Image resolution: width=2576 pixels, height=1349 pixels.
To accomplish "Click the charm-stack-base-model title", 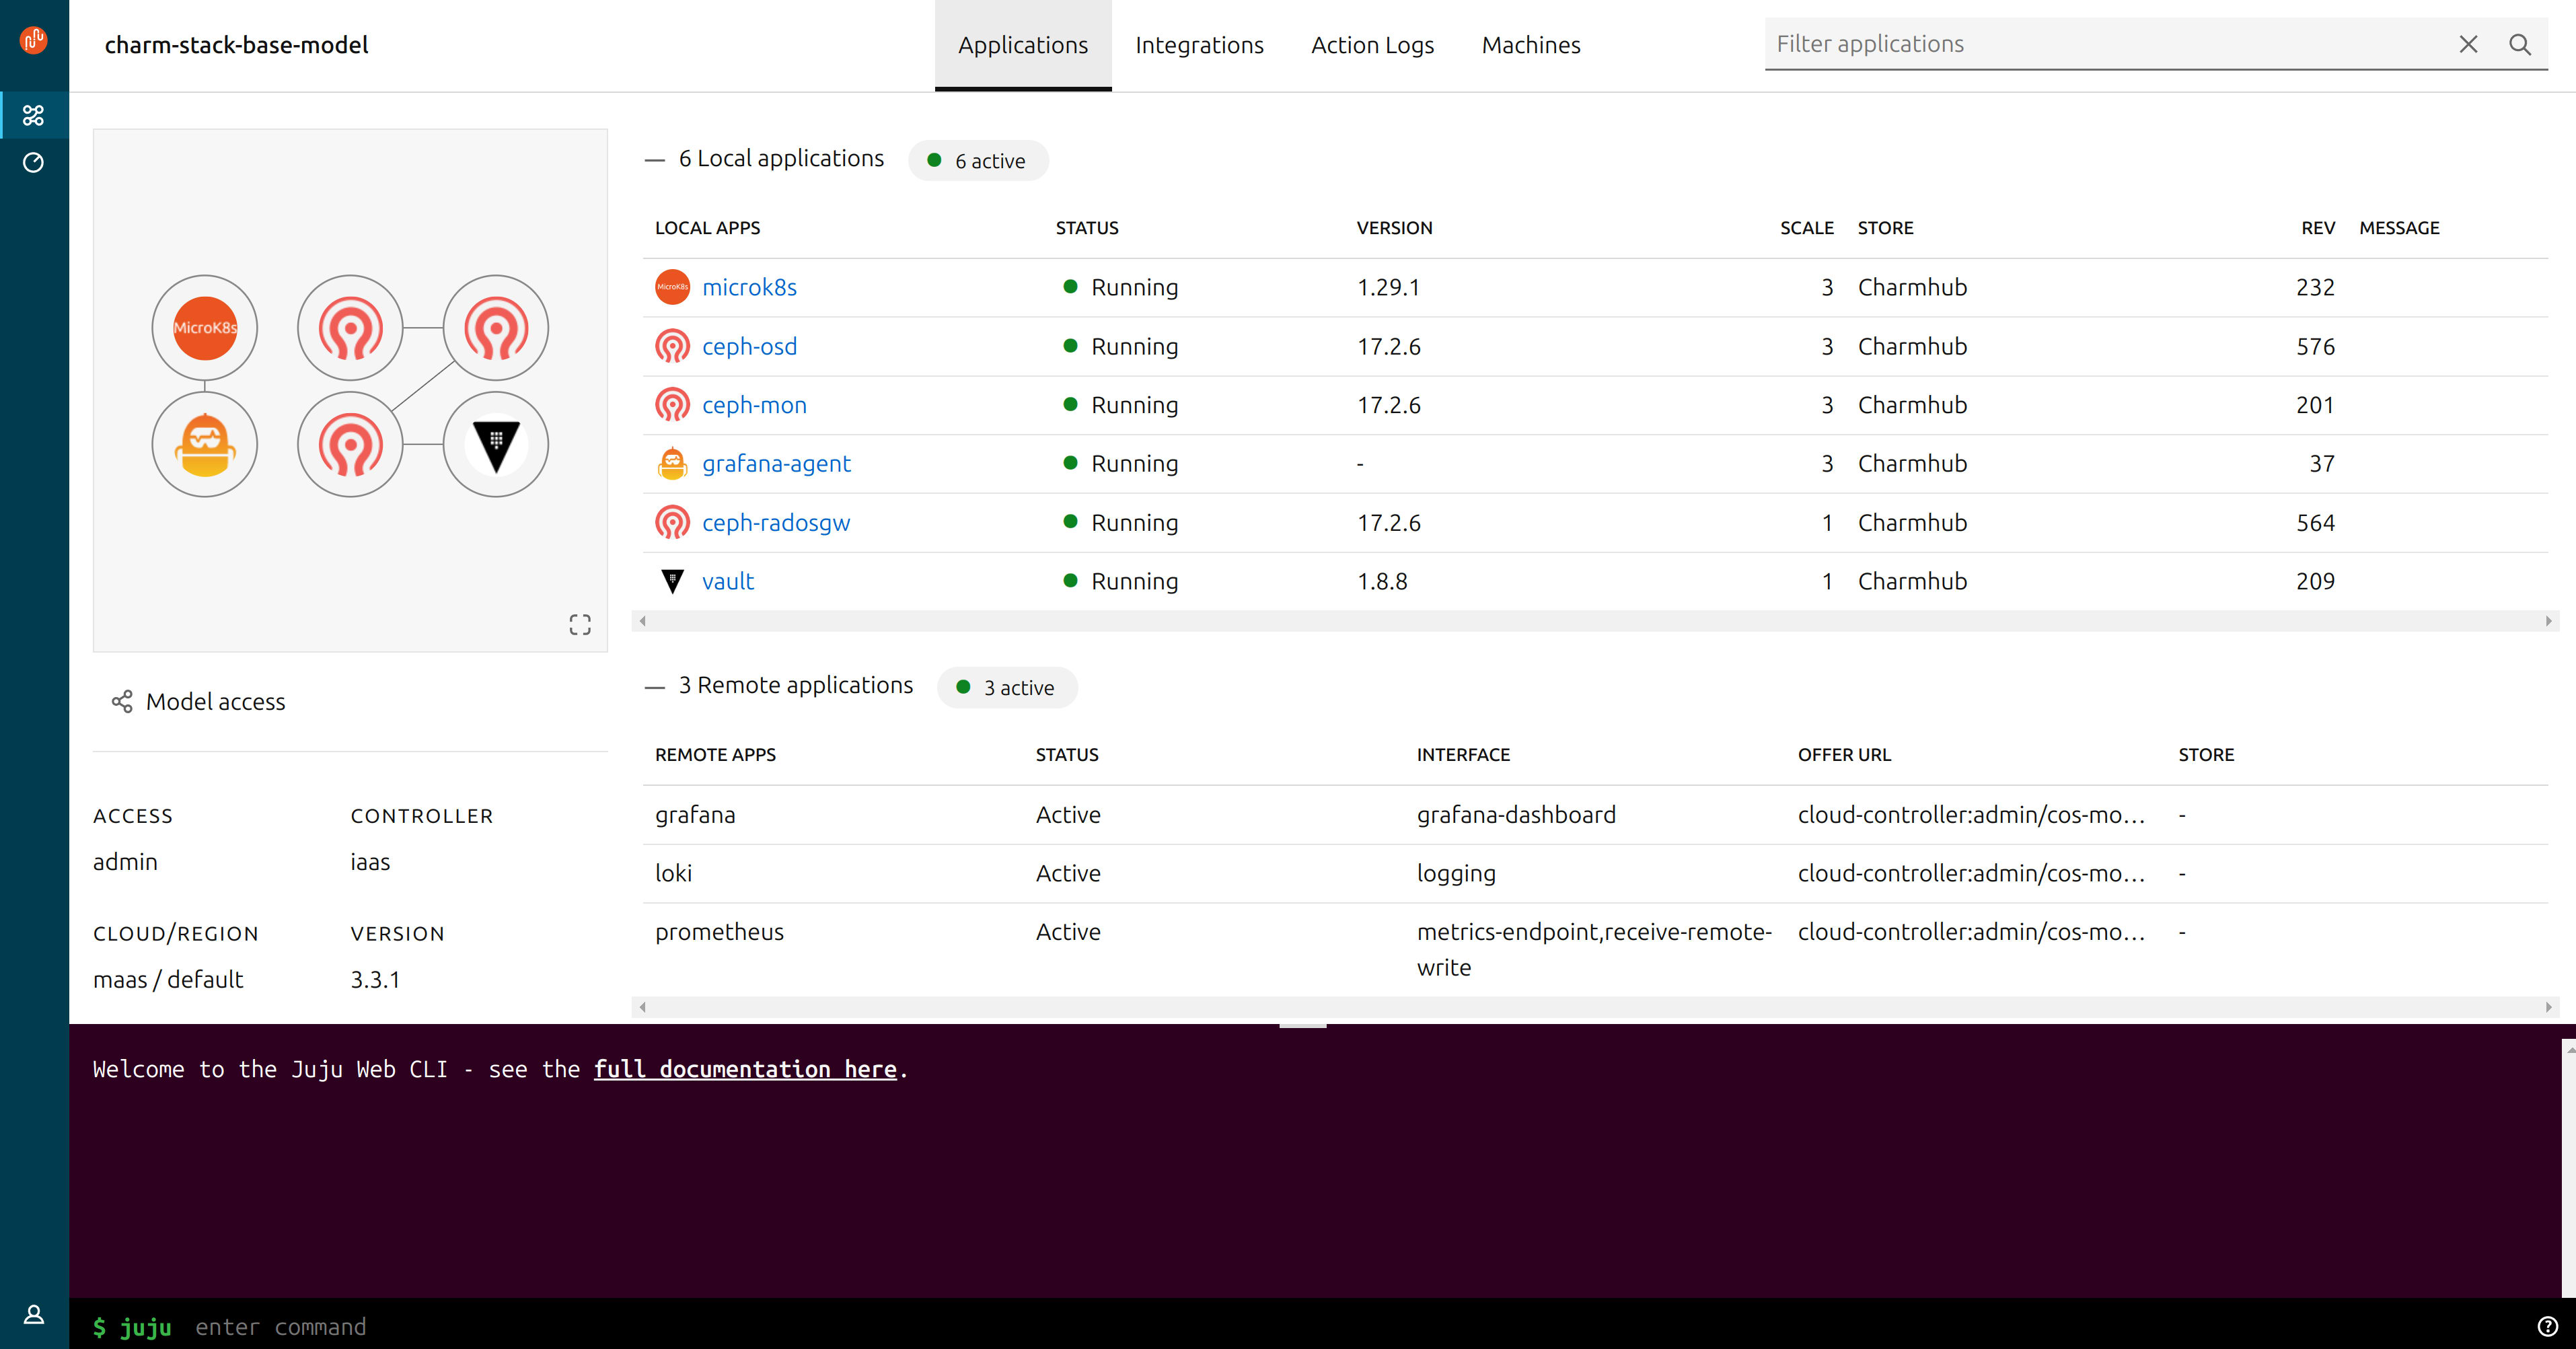I will pos(236,45).
